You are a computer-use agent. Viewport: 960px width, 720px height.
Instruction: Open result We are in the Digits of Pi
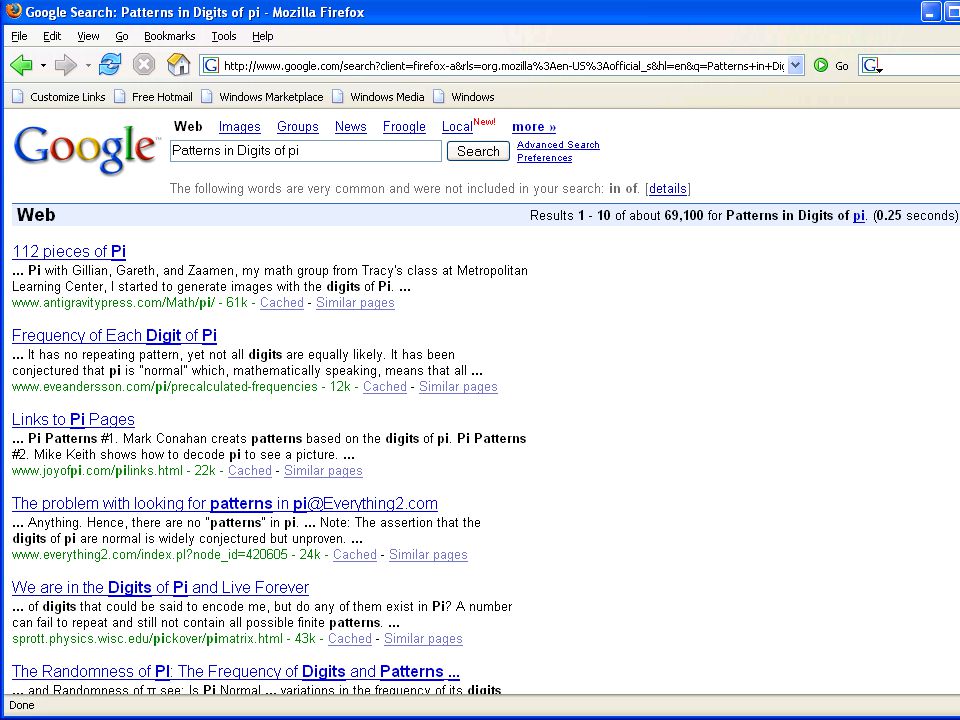coord(160,587)
